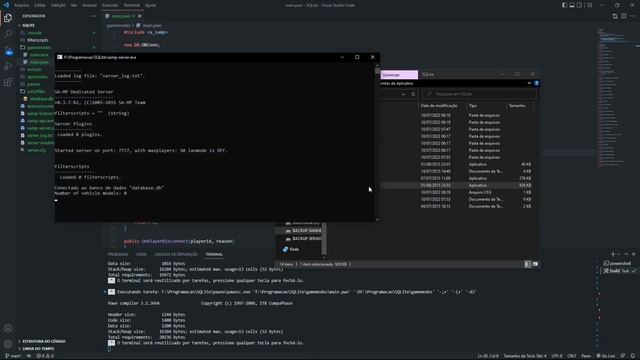Open the Search view in activity bar
The image size is (640, 360).
tap(8, 34)
